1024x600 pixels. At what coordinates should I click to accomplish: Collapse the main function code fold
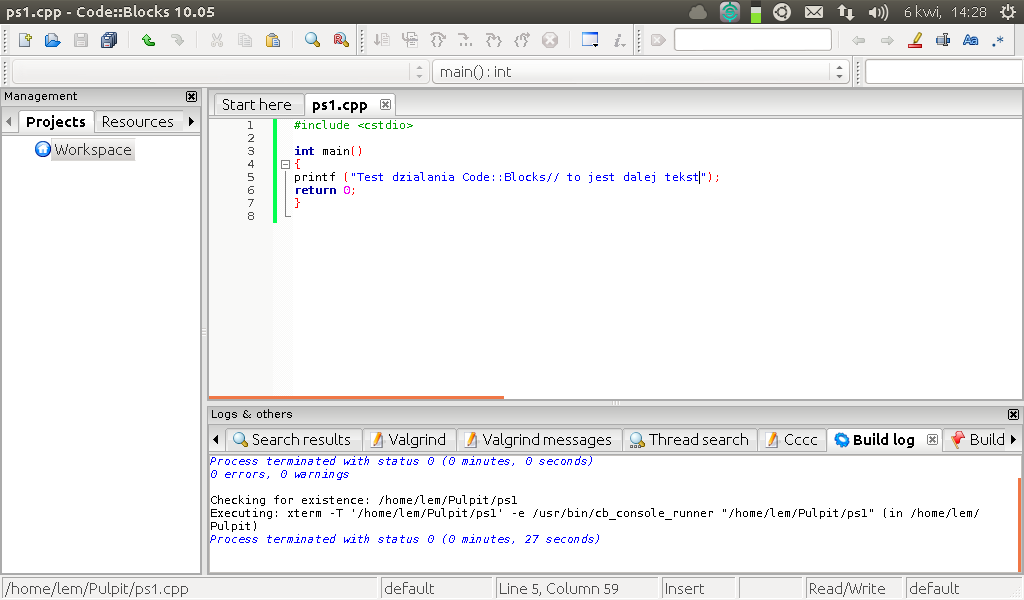[x=285, y=163]
